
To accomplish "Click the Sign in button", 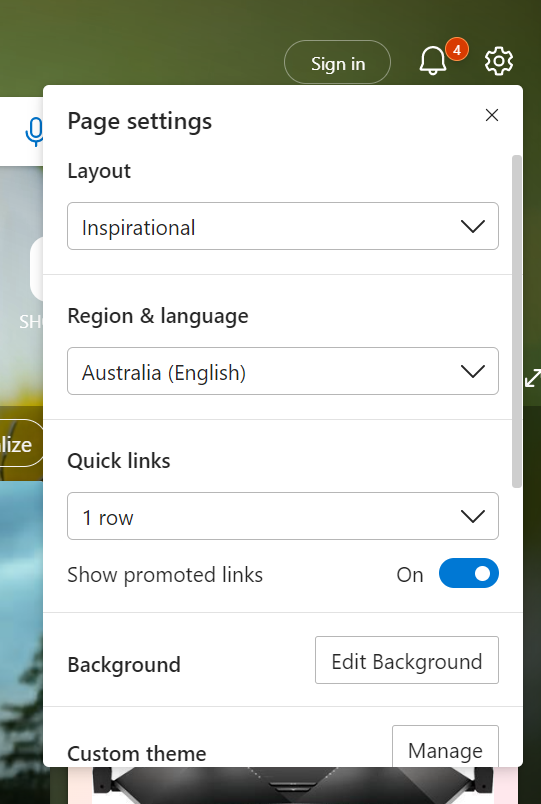I will point(337,63).
